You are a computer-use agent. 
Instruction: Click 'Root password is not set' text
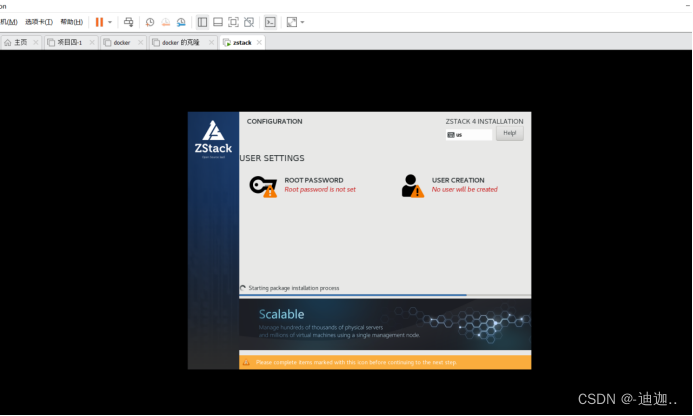[x=320, y=189]
